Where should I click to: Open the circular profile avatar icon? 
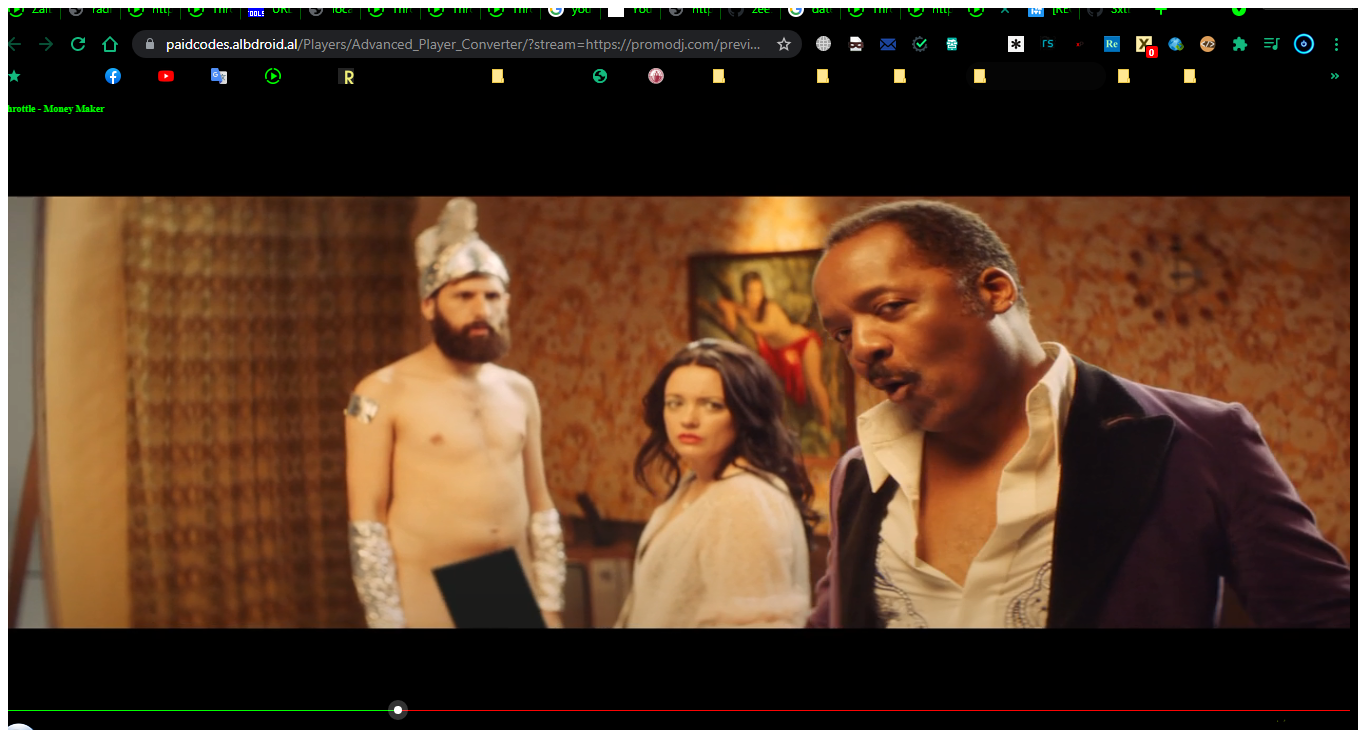coord(1304,44)
